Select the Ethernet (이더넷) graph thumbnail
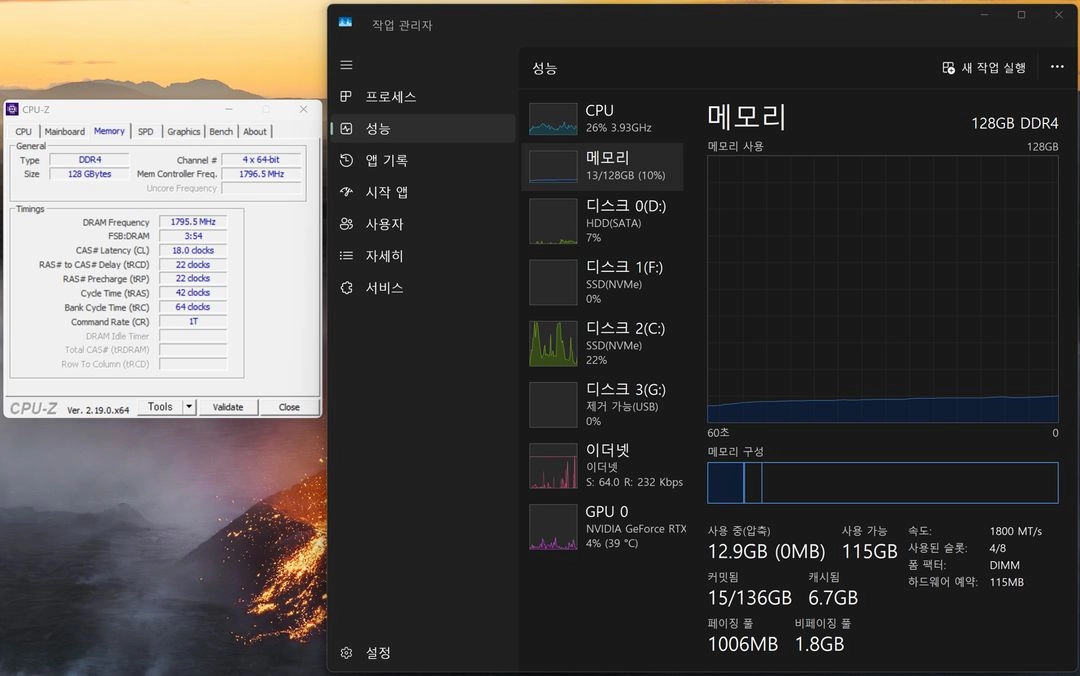The height and width of the screenshot is (676, 1080). click(x=553, y=466)
